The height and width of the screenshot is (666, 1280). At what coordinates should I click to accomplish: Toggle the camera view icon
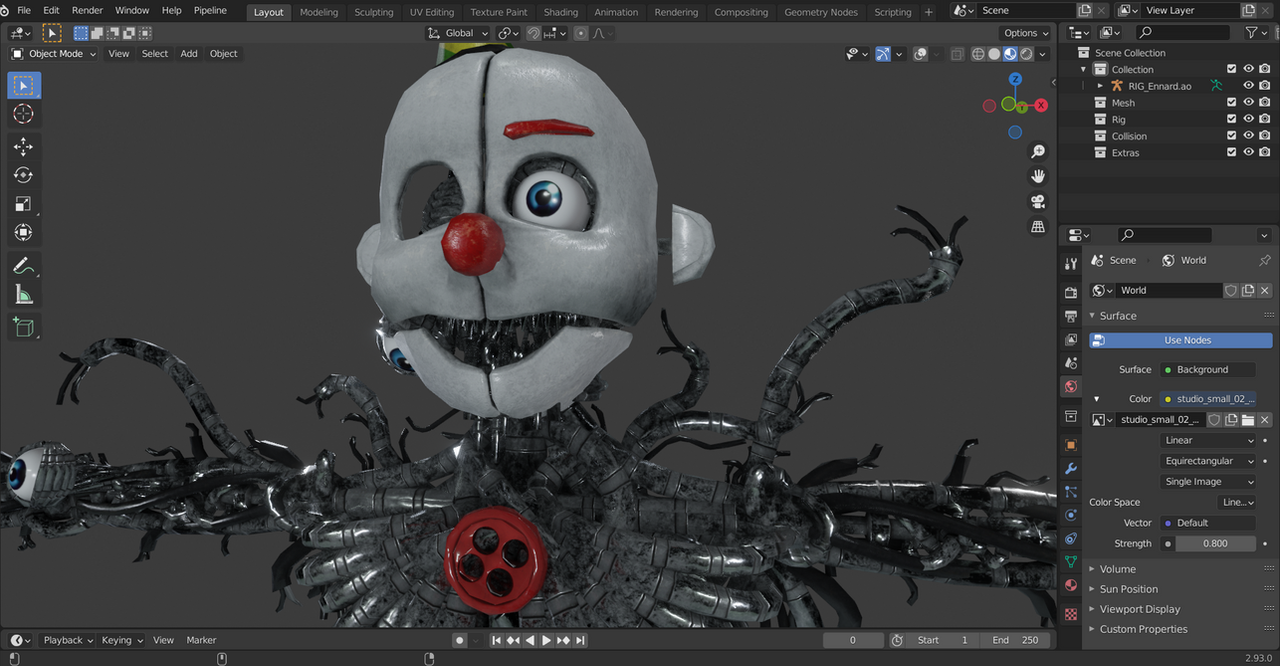[1038, 201]
